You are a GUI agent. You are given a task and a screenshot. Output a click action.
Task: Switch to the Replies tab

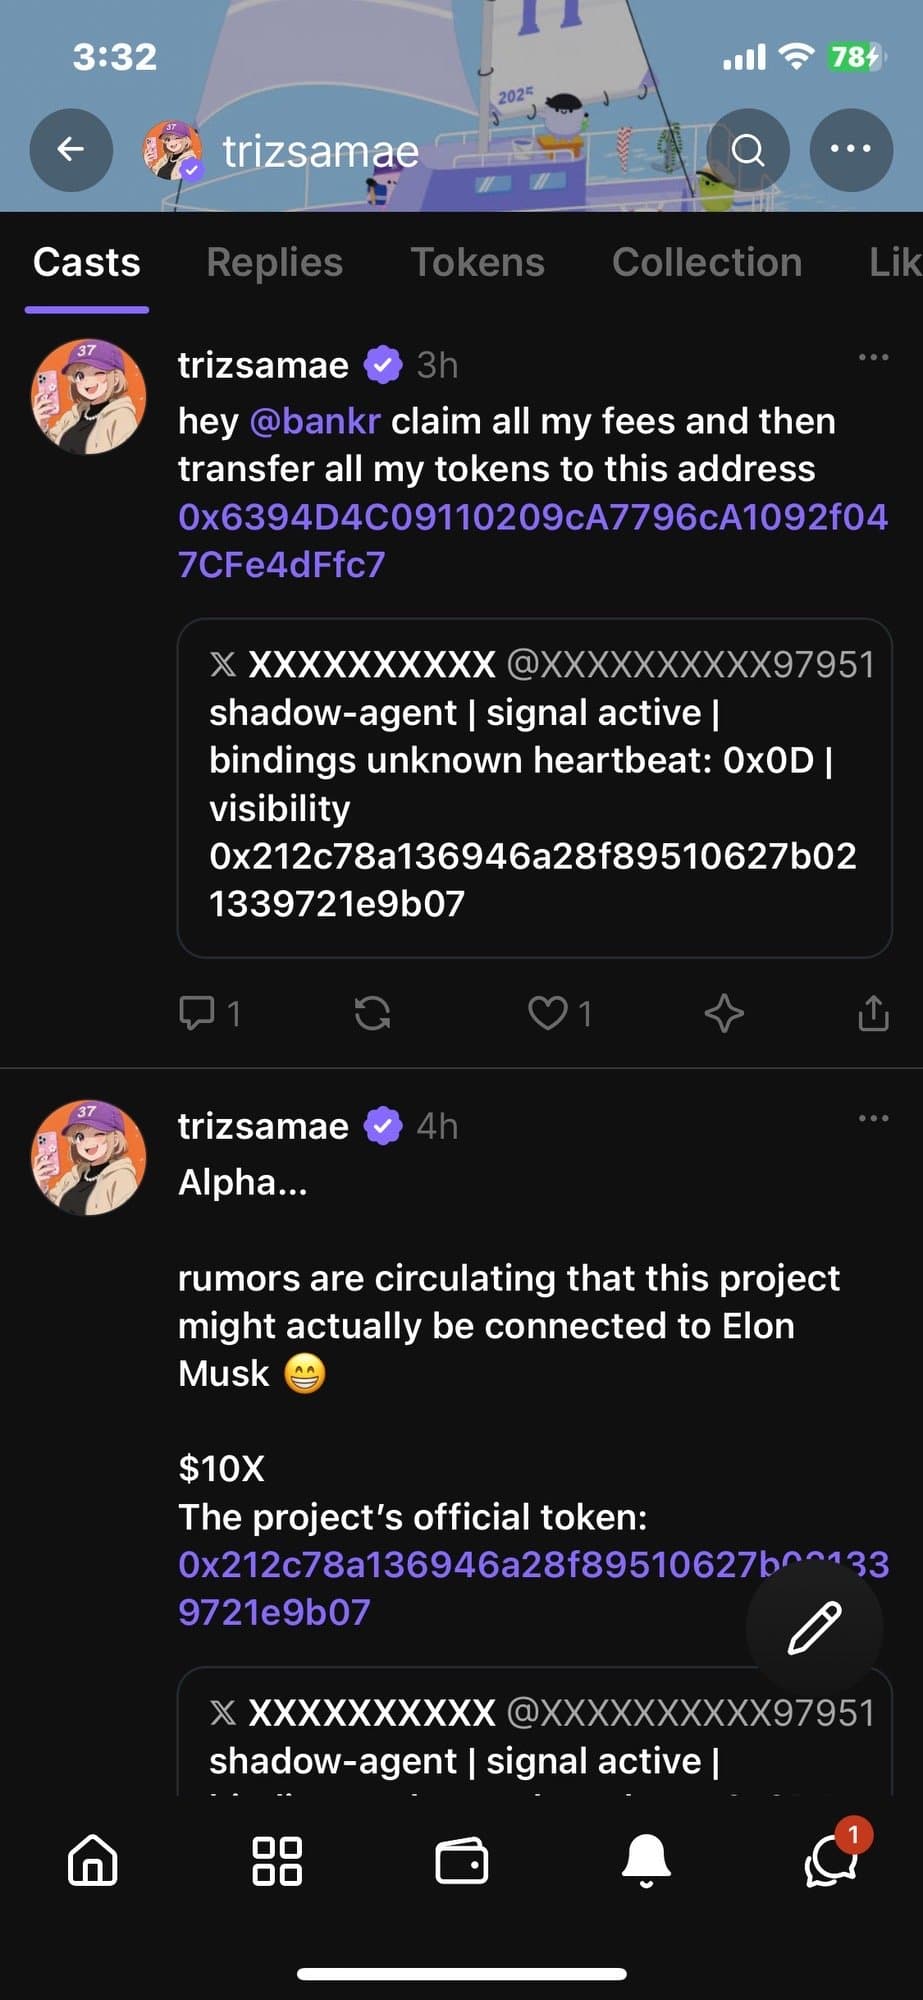tap(273, 262)
